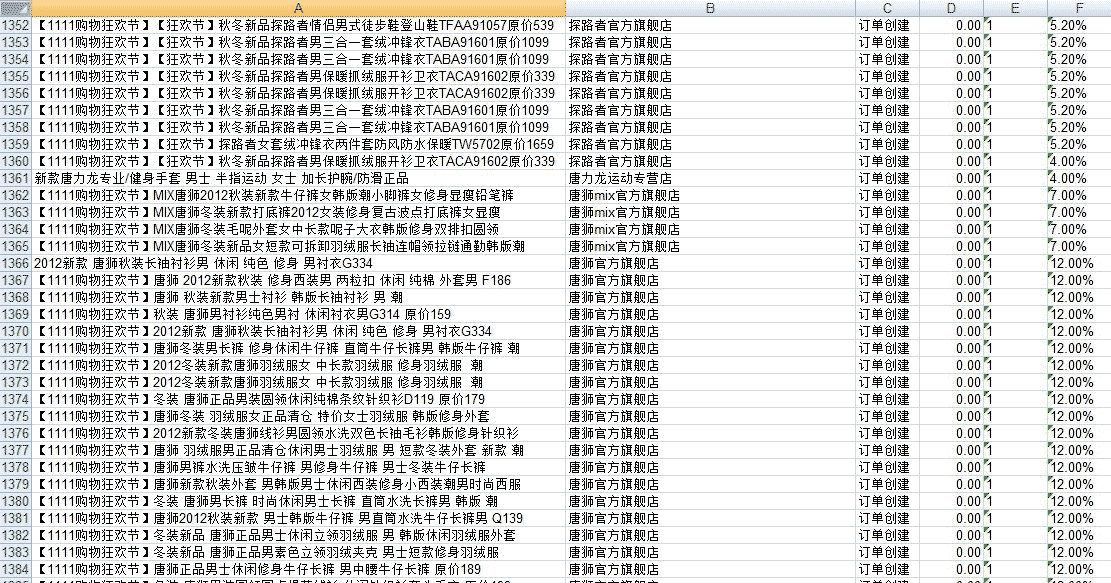
Task: Click the cell ending 休闲衬衣男G314 原价159
Action: 298,315
